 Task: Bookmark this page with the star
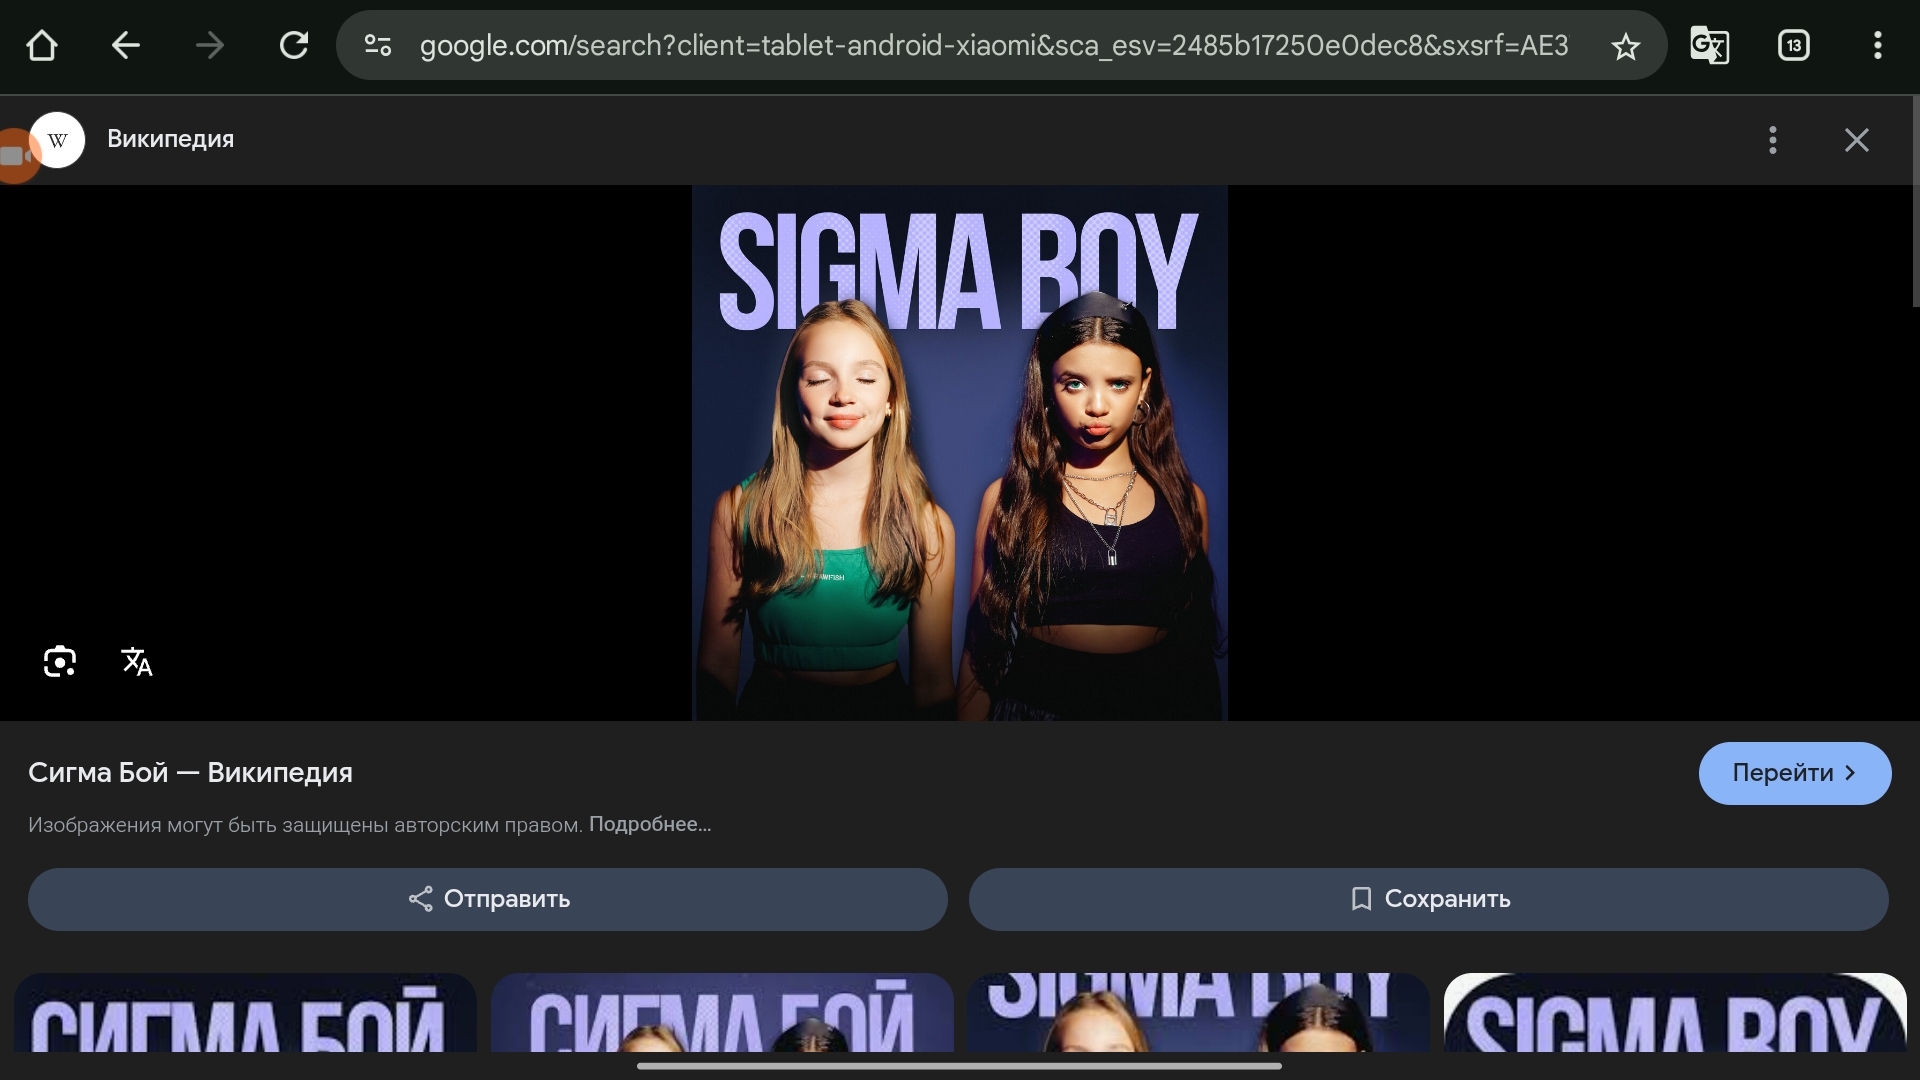[1625, 46]
